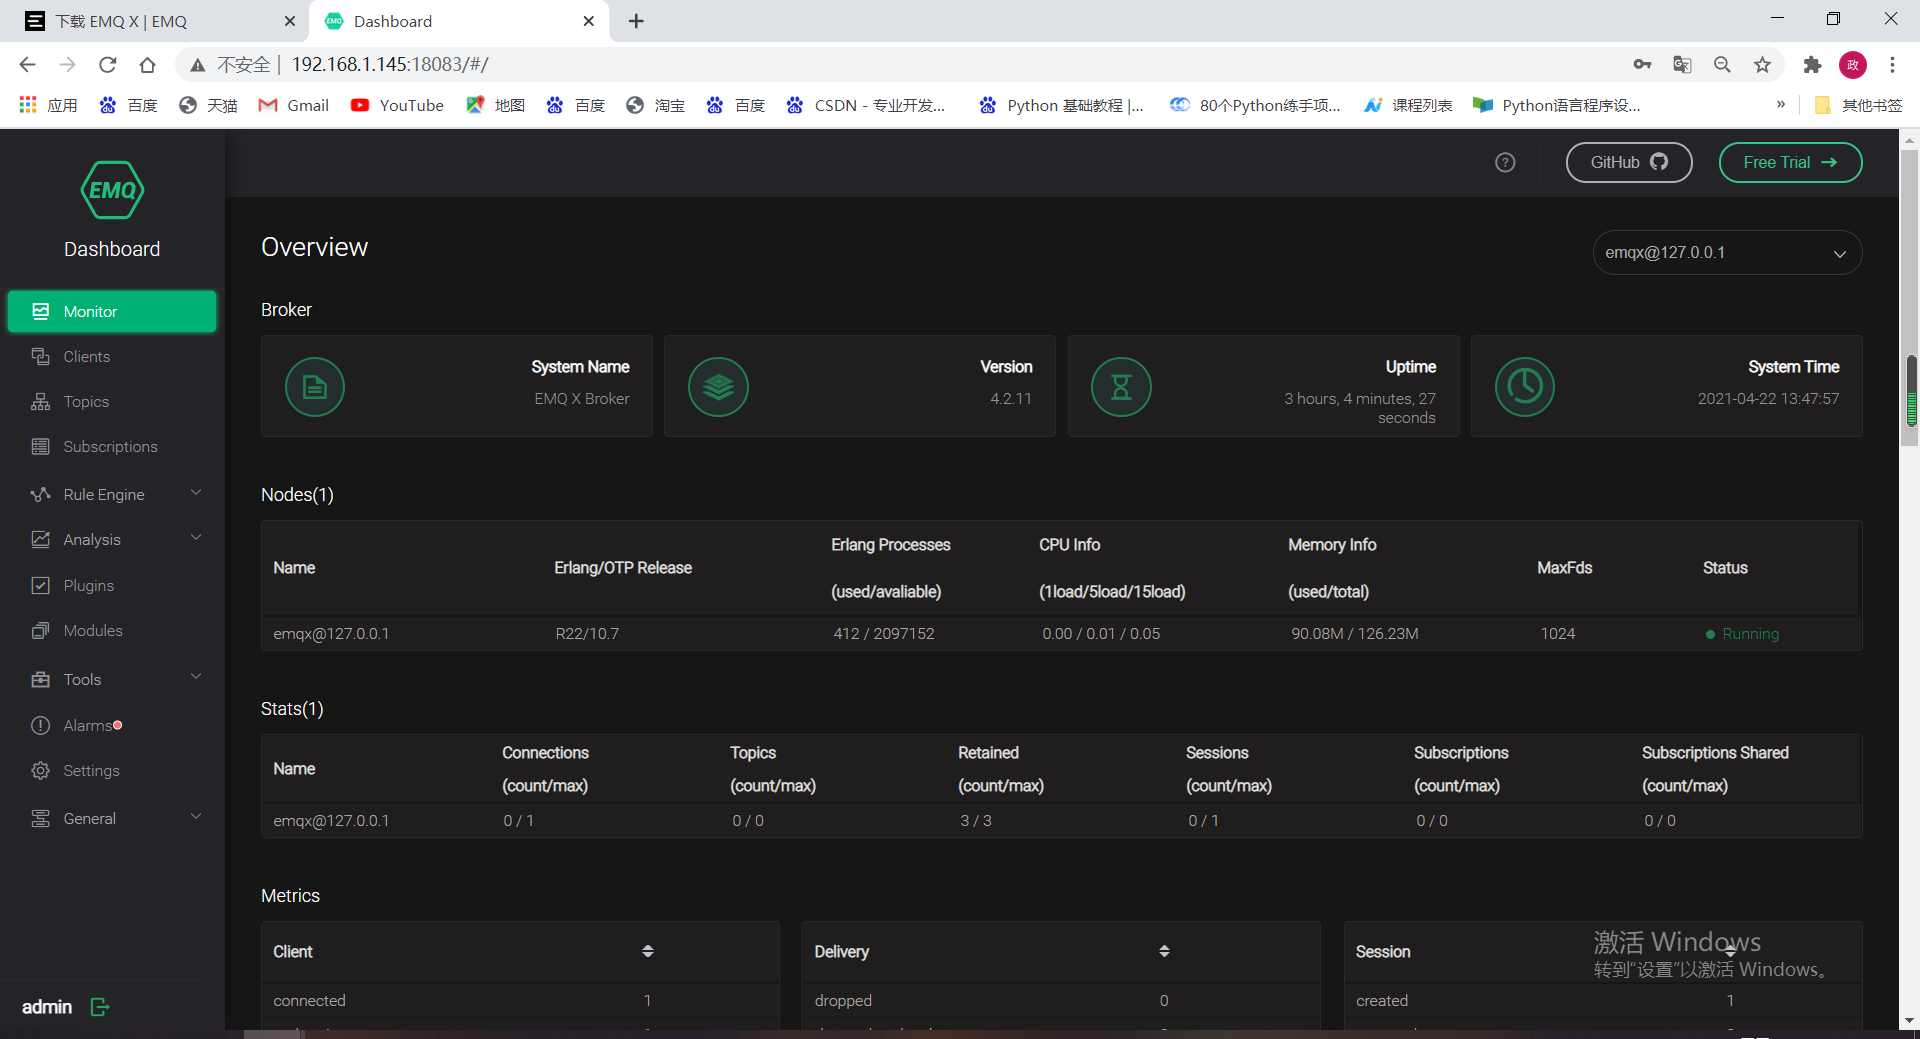The image size is (1920, 1039).
Task: Click R22/10.7 Erlang release value
Action: pos(587,634)
